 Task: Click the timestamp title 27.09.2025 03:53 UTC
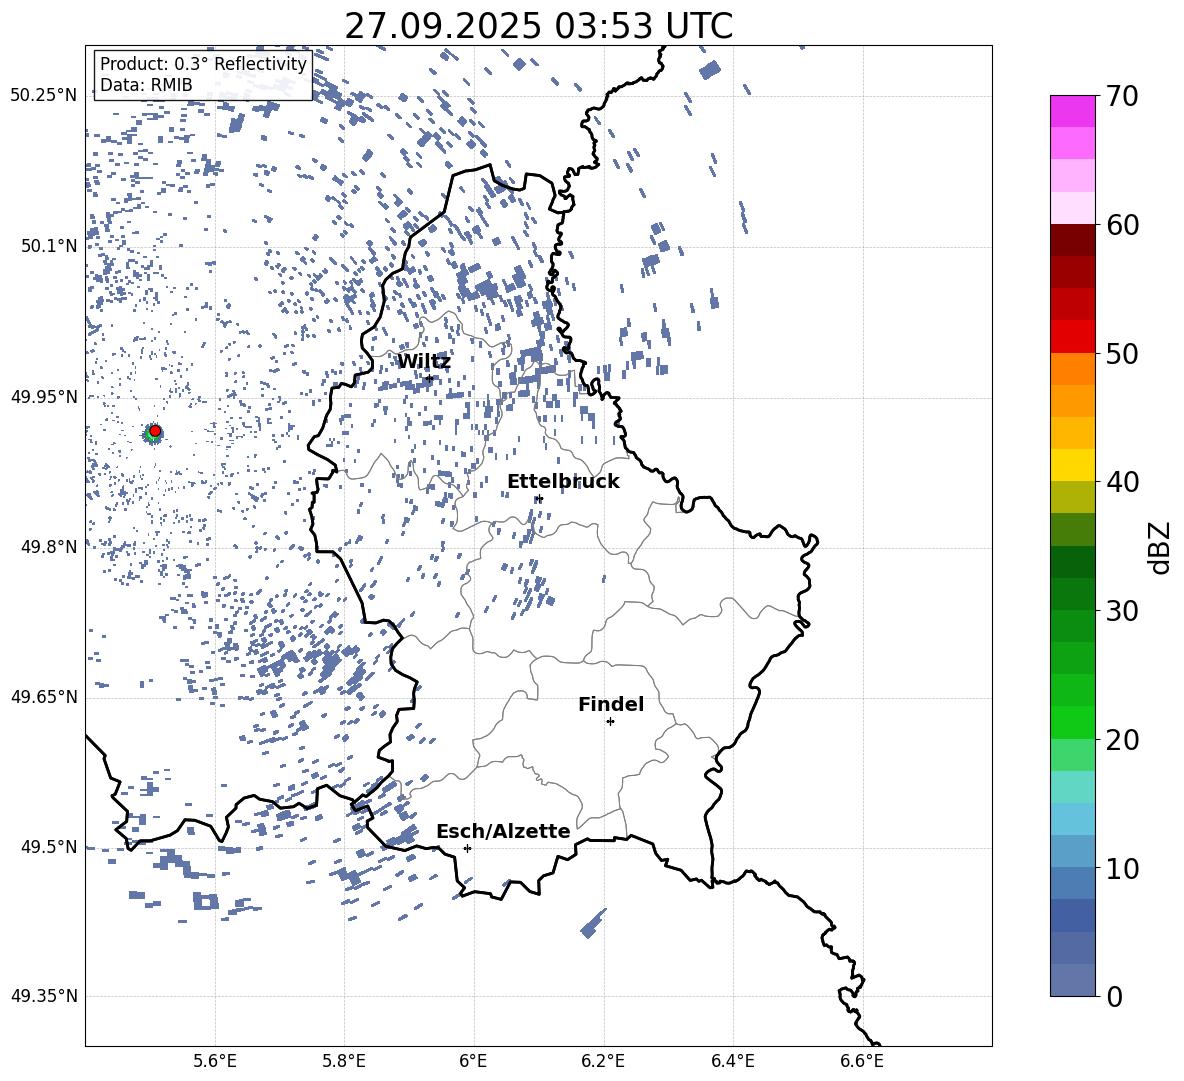coord(539,26)
